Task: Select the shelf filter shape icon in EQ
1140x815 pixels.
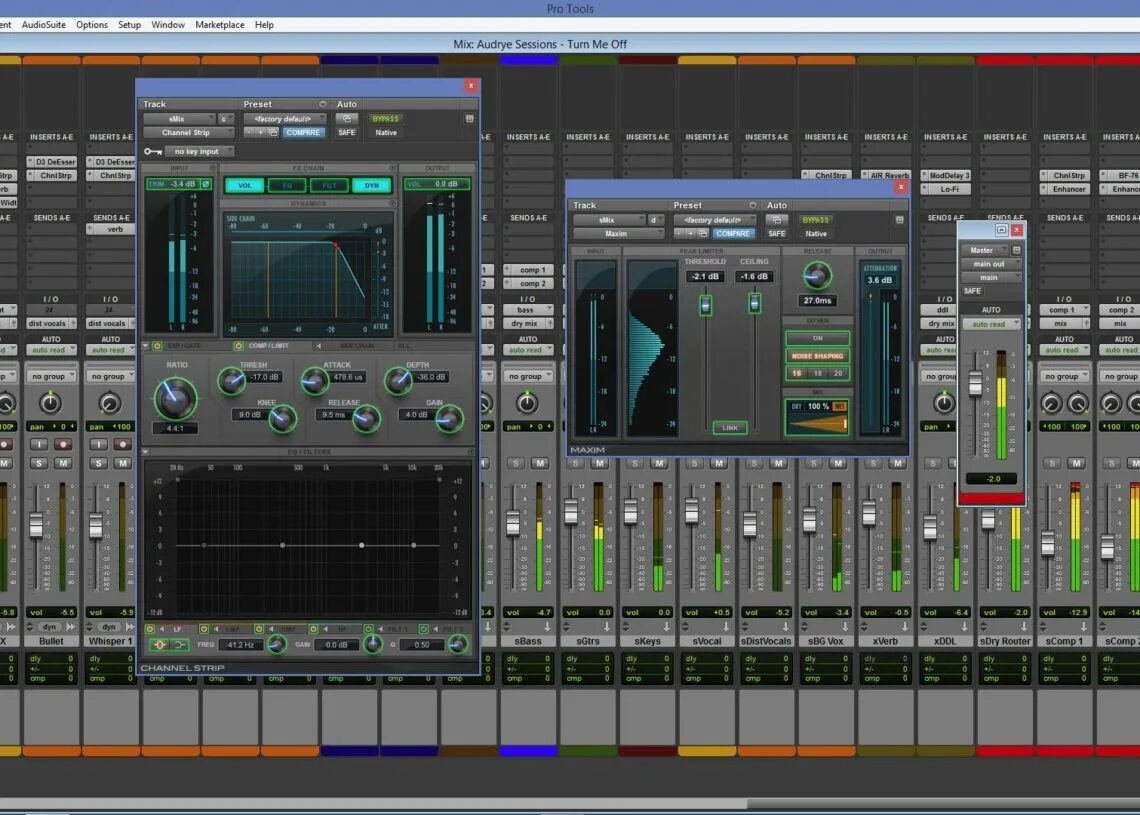Action: tap(179, 644)
